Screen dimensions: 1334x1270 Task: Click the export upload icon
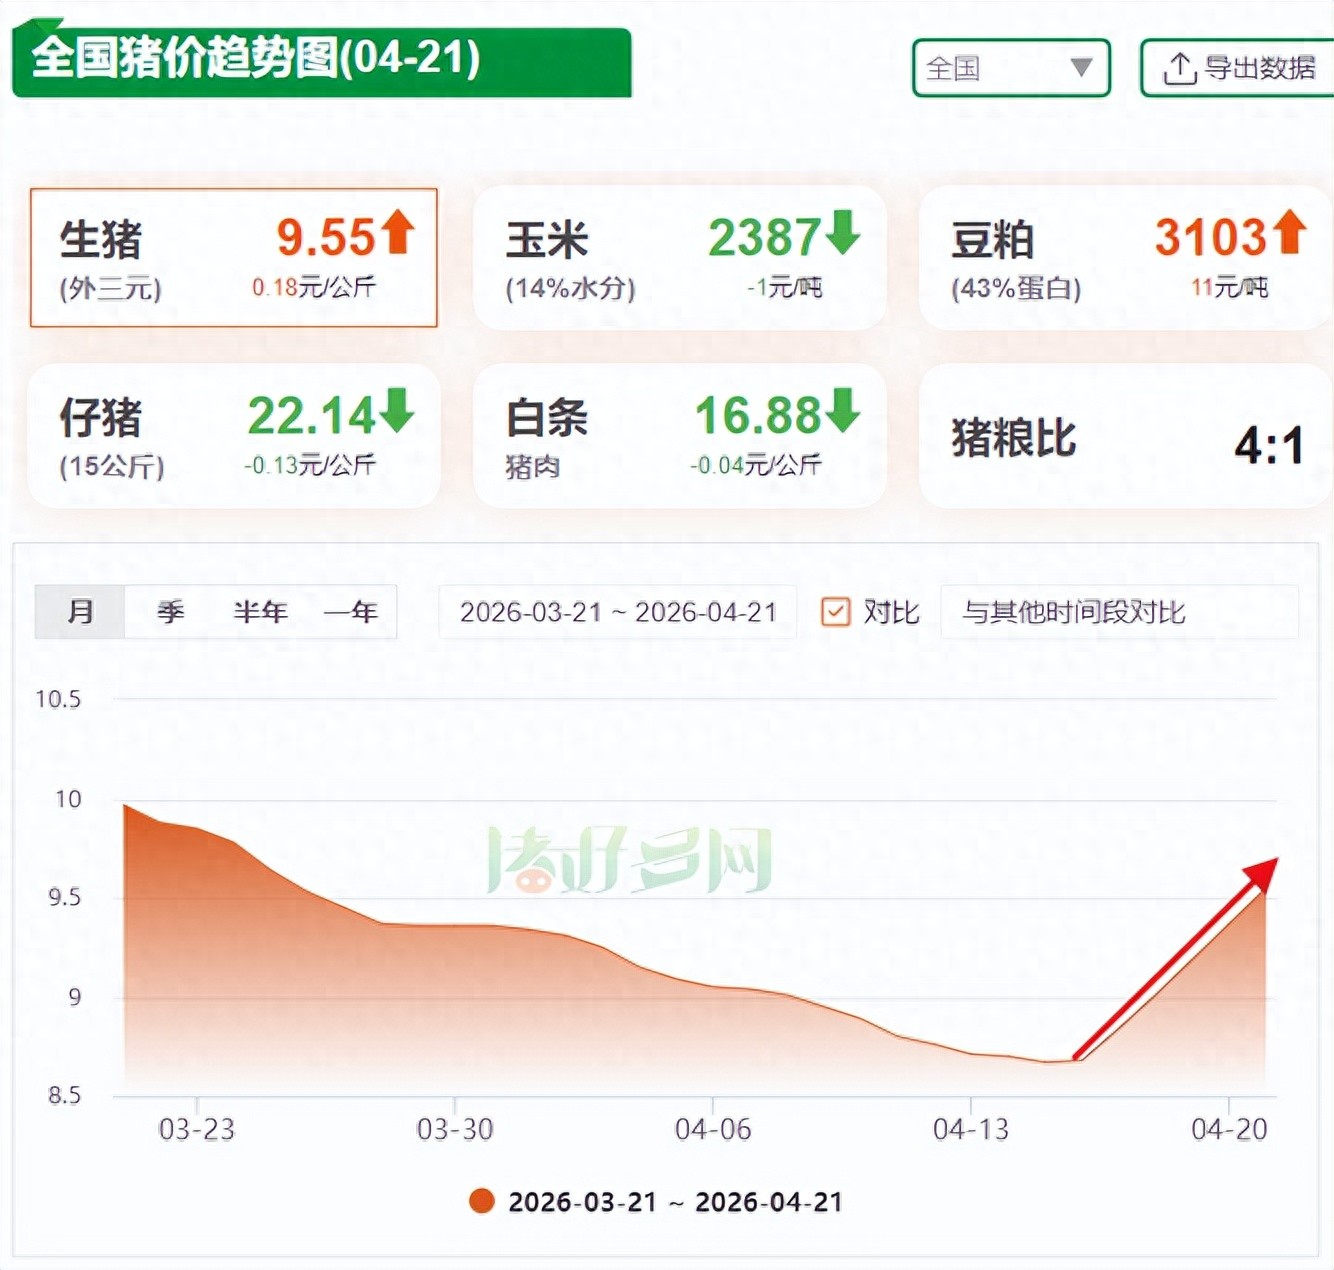(x=1179, y=69)
